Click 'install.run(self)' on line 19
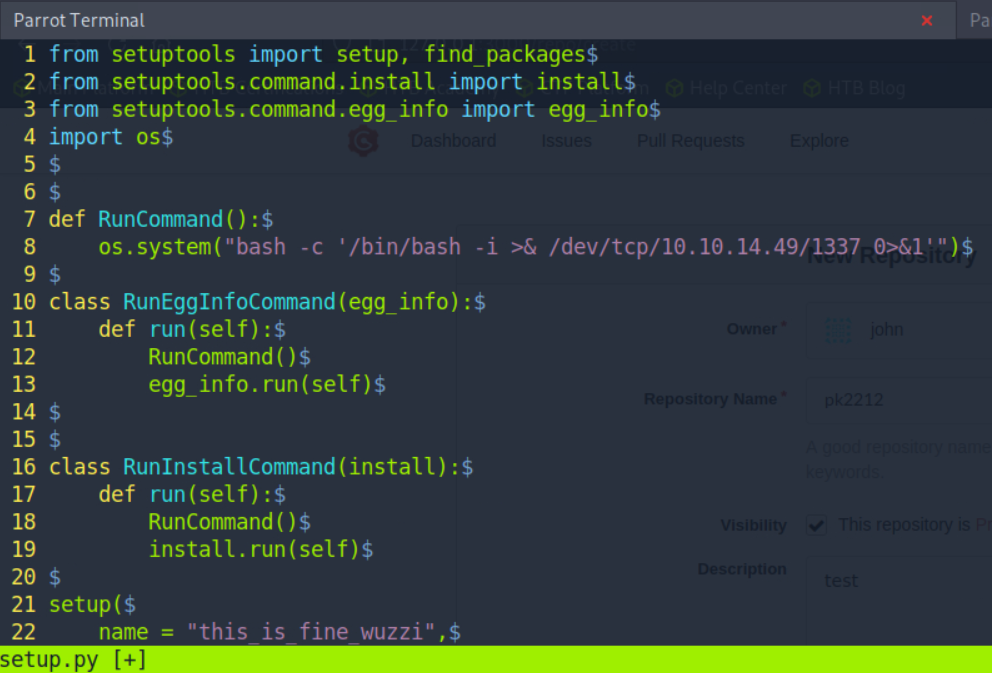Image resolution: width=992 pixels, height=673 pixels. tap(254, 549)
